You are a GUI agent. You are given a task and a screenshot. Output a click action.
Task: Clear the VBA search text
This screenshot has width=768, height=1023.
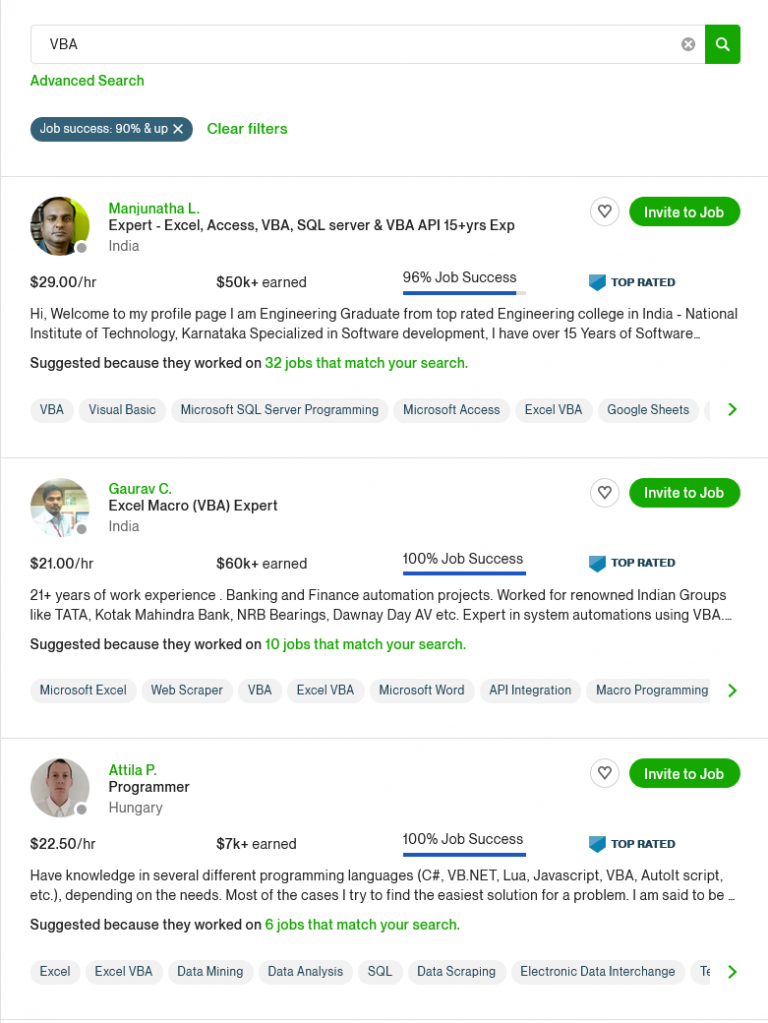click(688, 44)
